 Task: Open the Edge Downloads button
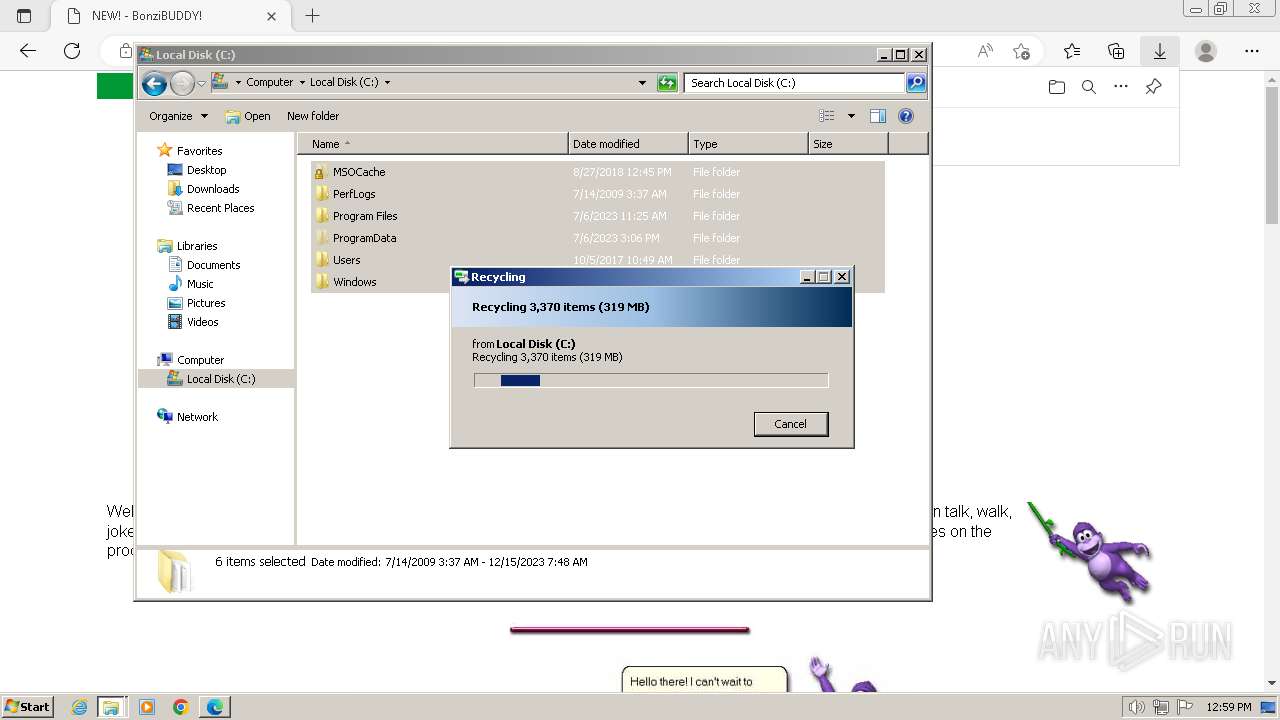[1160, 51]
